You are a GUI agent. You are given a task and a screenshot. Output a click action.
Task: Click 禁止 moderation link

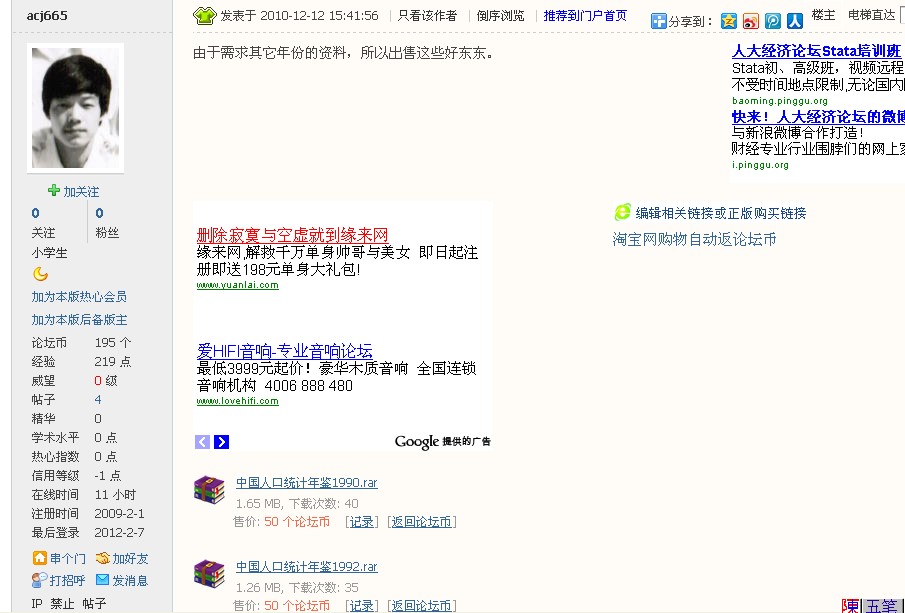pyautogui.click(x=62, y=604)
